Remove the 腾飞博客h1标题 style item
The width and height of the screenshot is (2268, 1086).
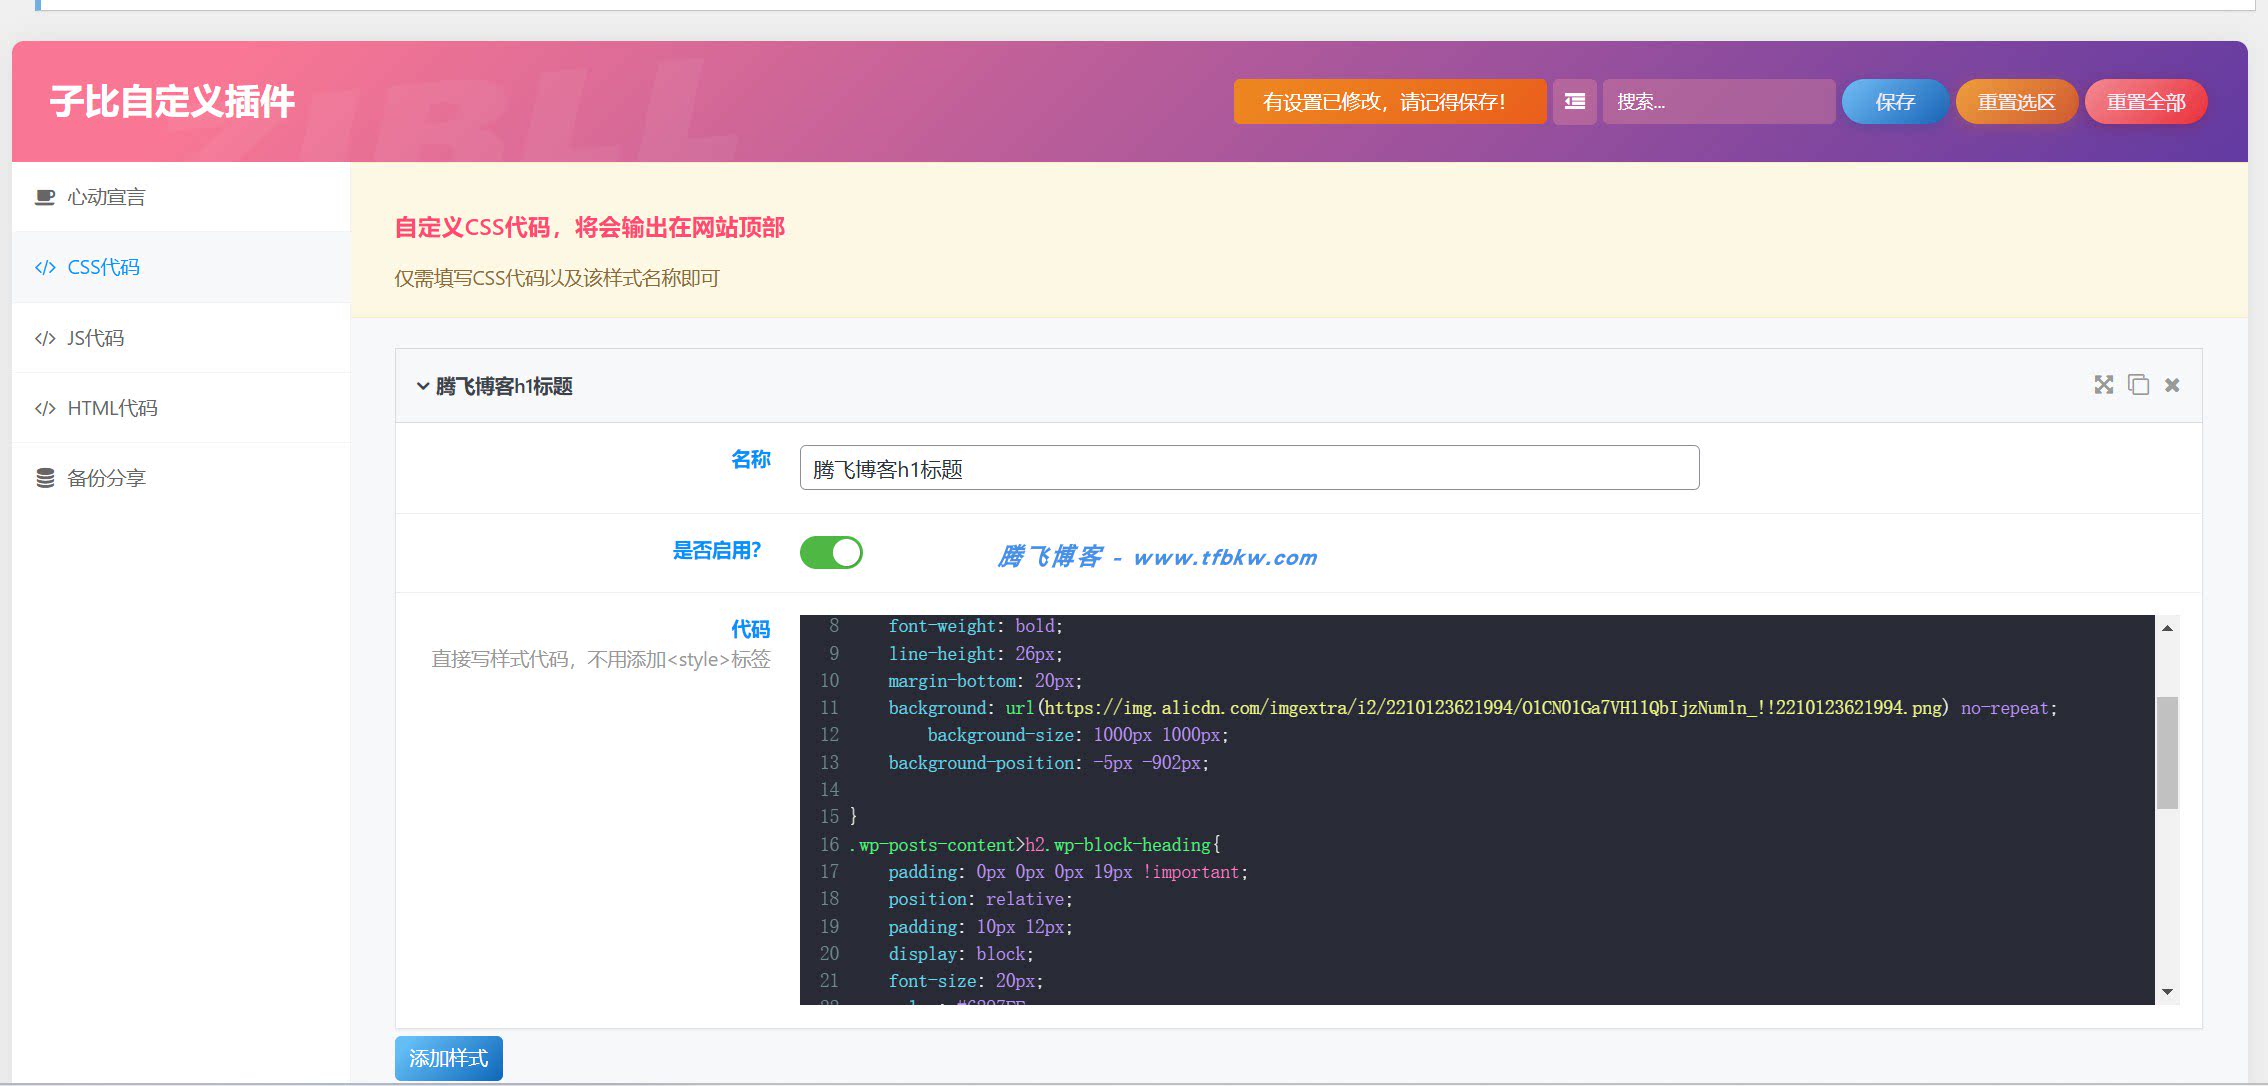pyautogui.click(x=2172, y=385)
